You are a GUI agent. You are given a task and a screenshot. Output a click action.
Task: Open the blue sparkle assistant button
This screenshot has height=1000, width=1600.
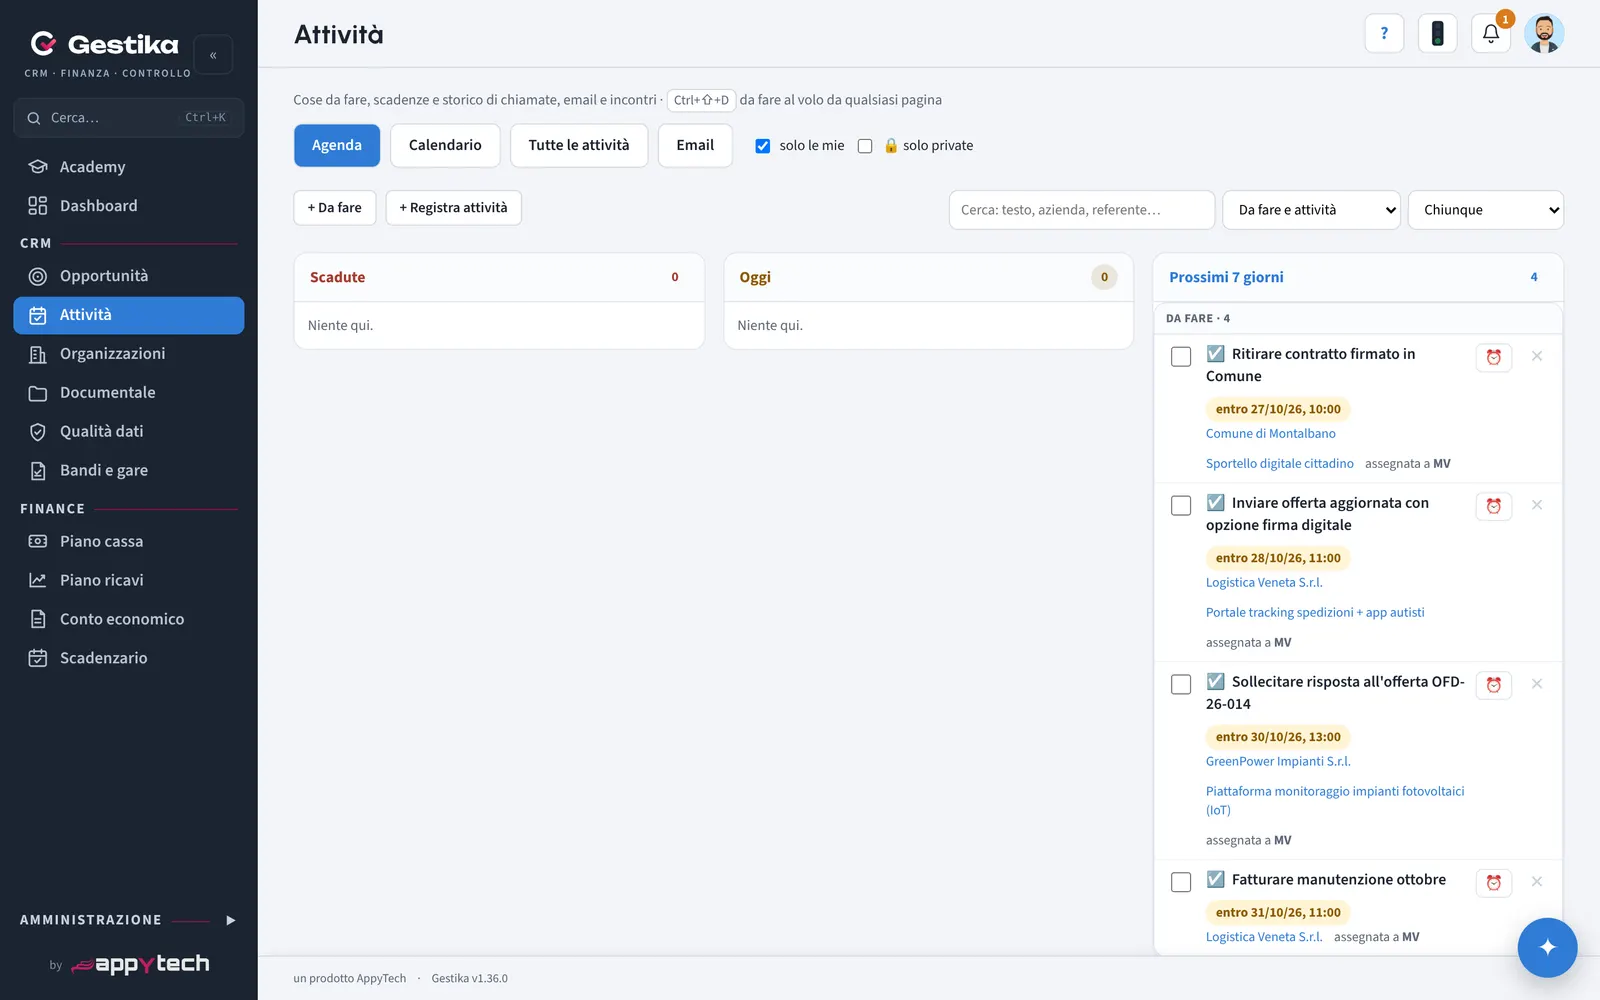tap(1547, 947)
